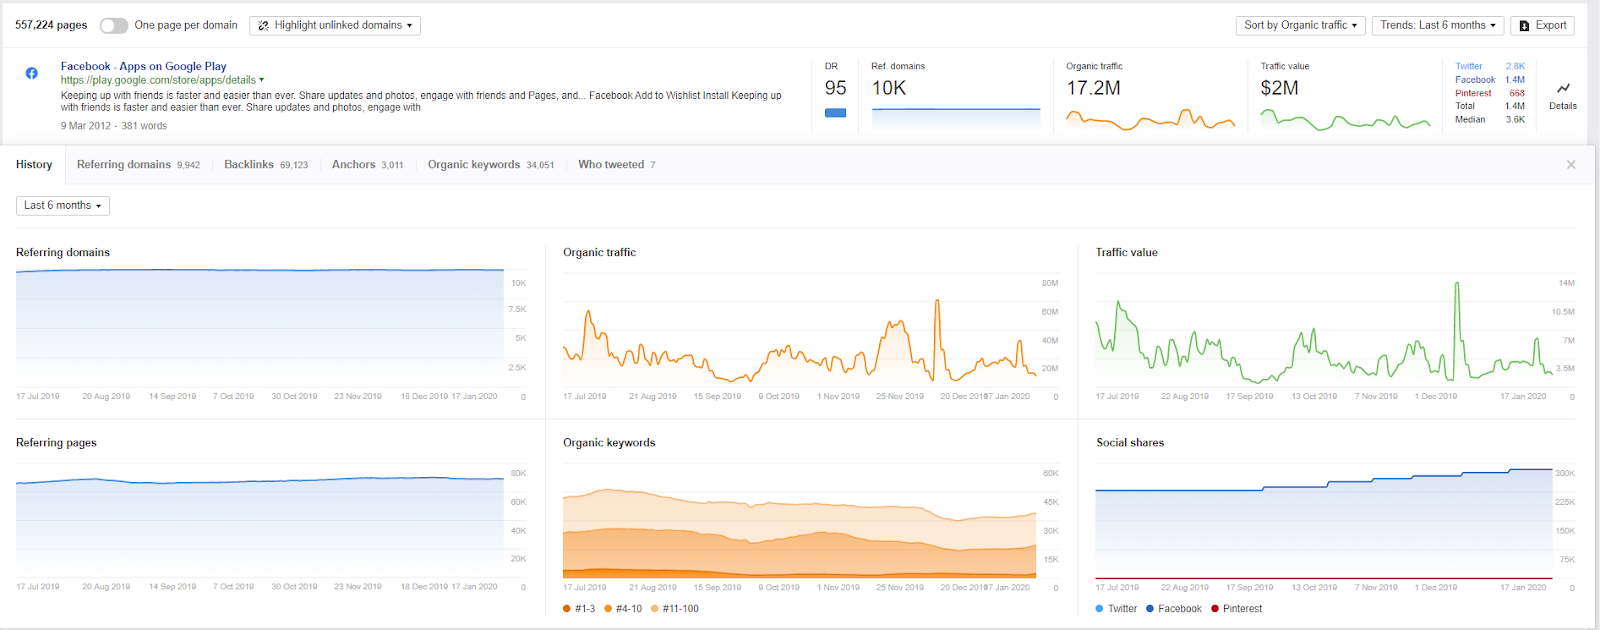This screenshot has width=1600, height=630.
Task: Toggle Pinterest legend dot in Social shares
Action: pyautogui.click(x=1215, y=608)
